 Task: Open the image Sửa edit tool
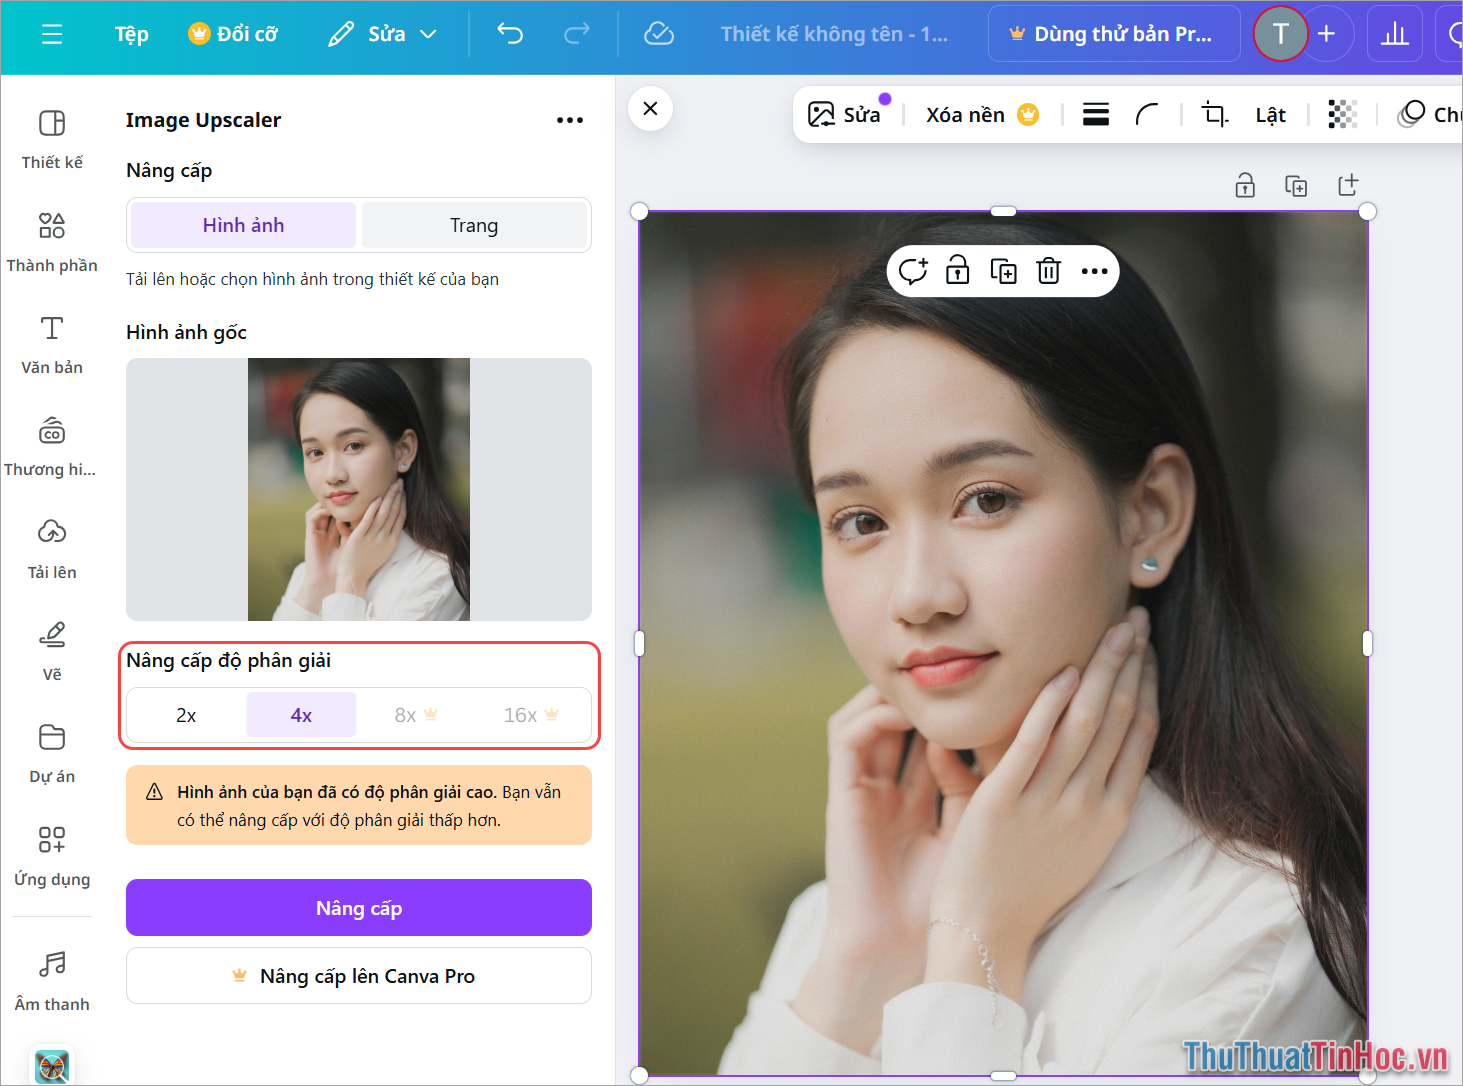(x=845, y=114)
